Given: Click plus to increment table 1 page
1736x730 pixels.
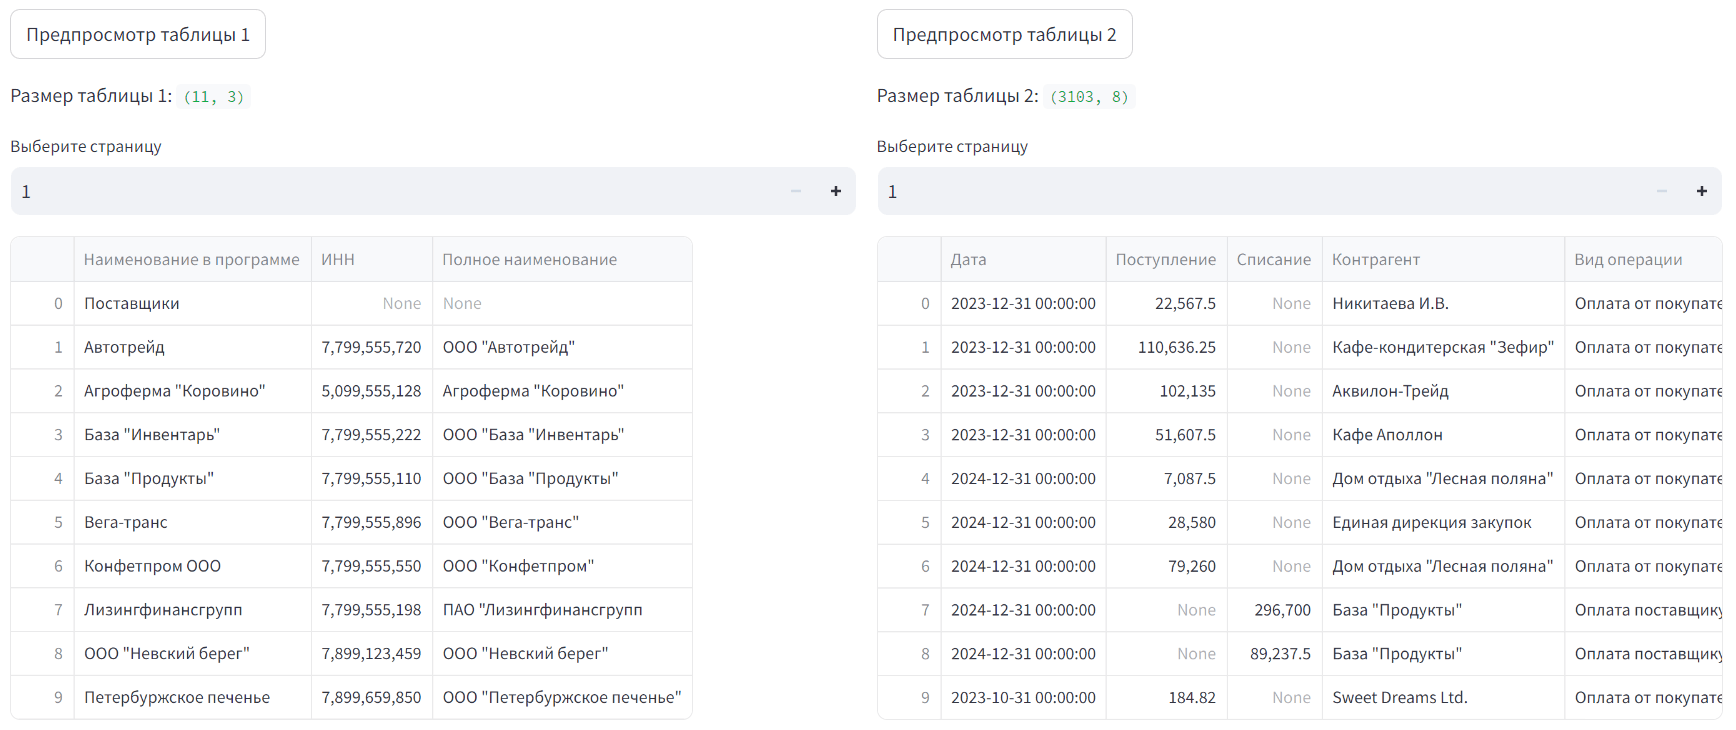Looking at the screenshot, I should pyautogui.click(x=835, y=191).
